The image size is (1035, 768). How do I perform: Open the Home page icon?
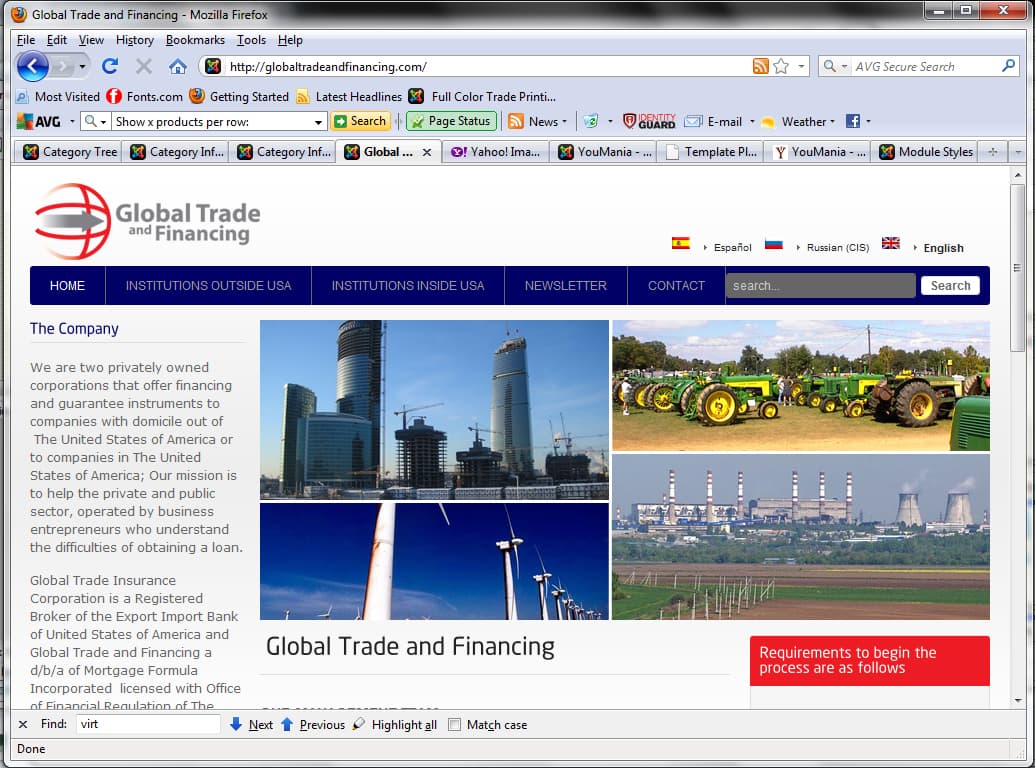[178, 66]
